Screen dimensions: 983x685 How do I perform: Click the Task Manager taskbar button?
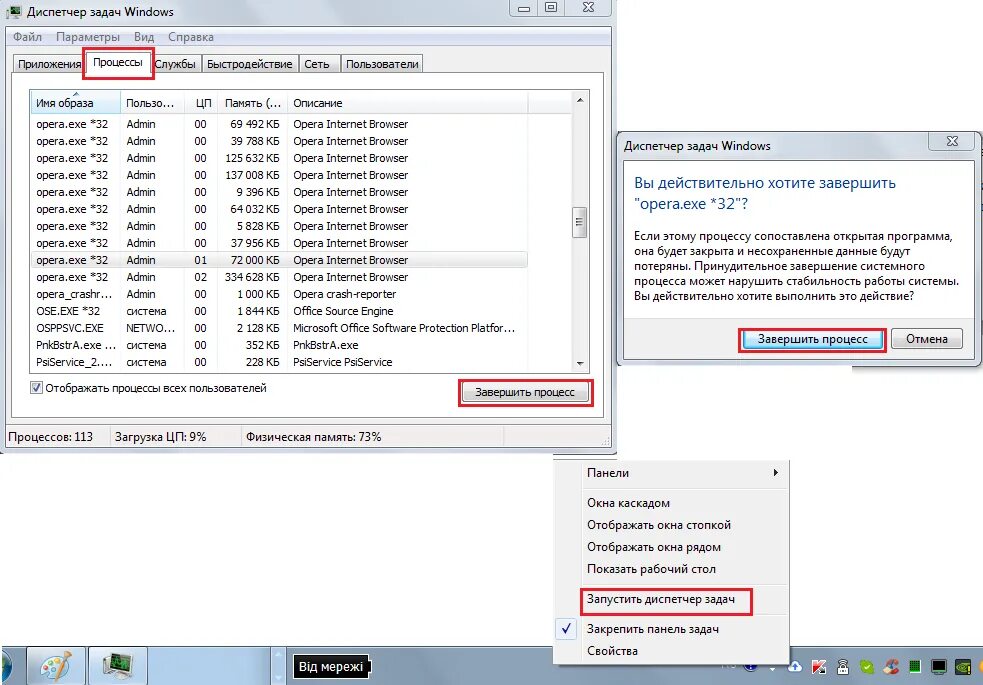pyautogui.click(x=118, y=666)
